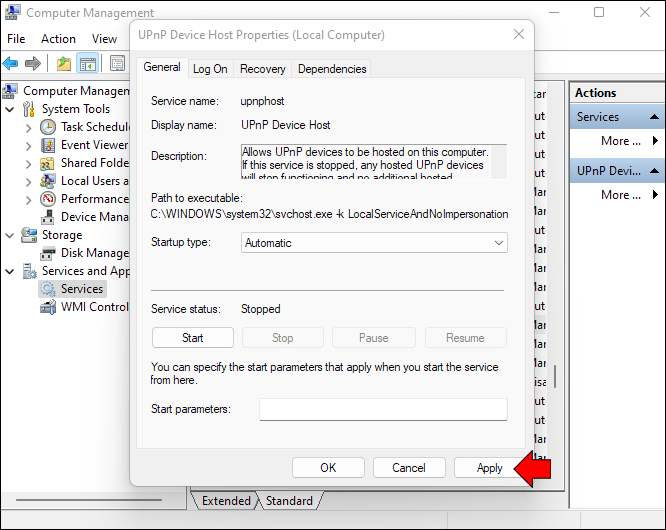This screenshot has height=530, width=666.
Task: Click the Local Users and Groups icon
Action: tap(48, 181)
